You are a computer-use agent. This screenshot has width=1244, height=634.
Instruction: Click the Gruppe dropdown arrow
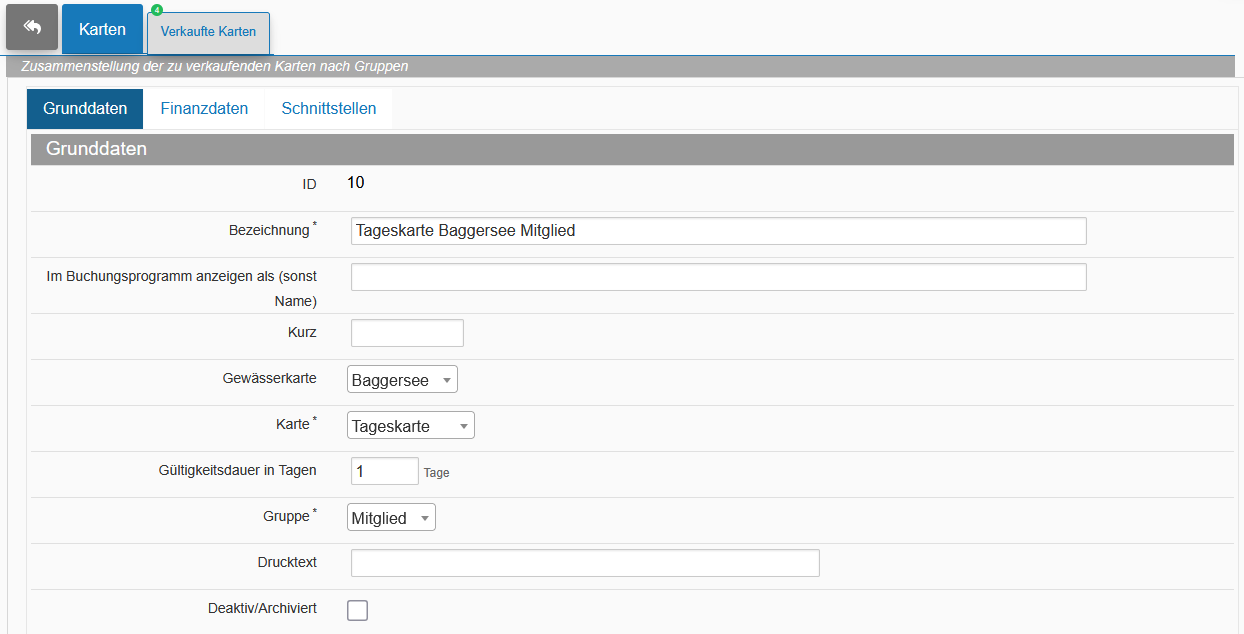pyautogui.click(x=424, y=519)
